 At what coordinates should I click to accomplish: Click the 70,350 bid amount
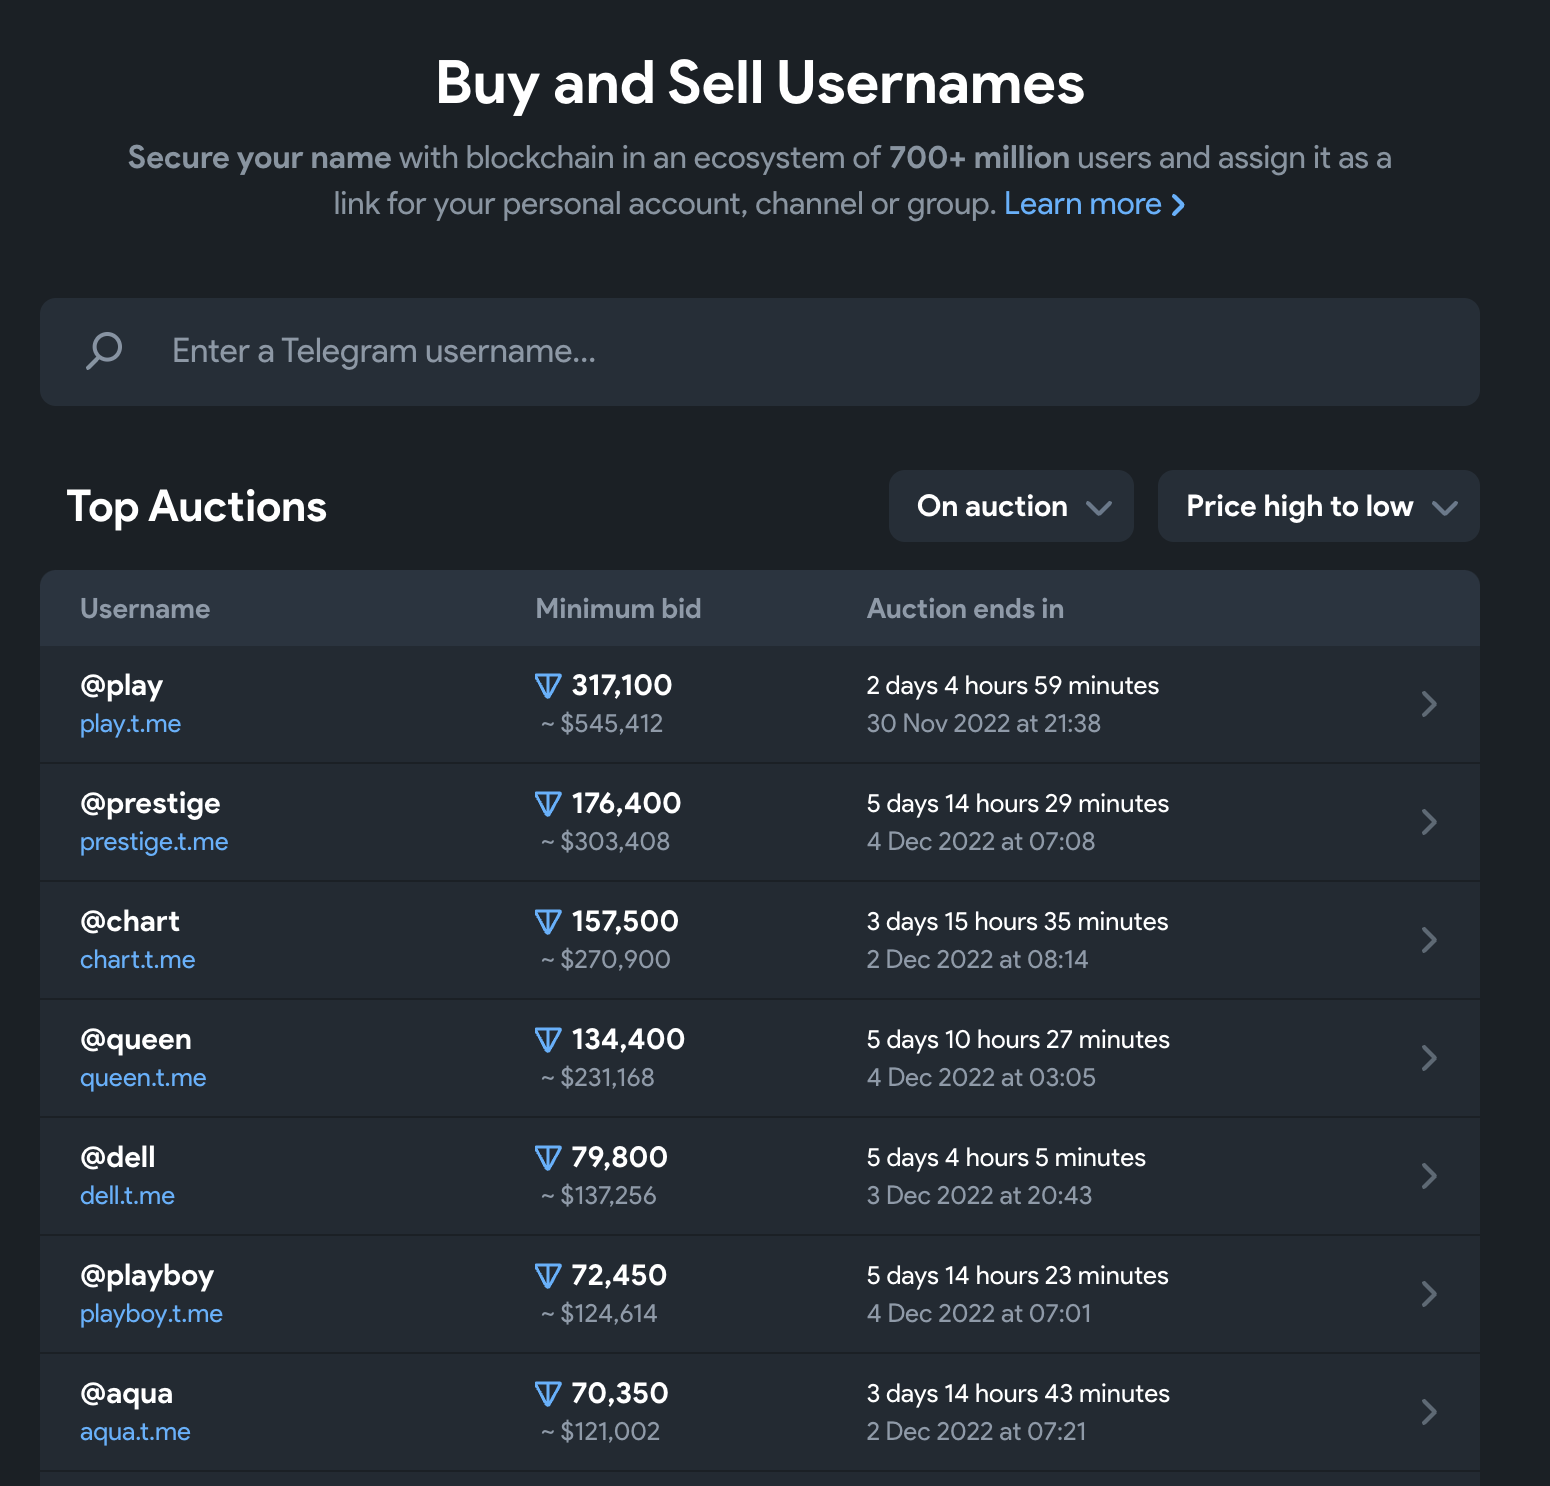(x=620, y=1394)
